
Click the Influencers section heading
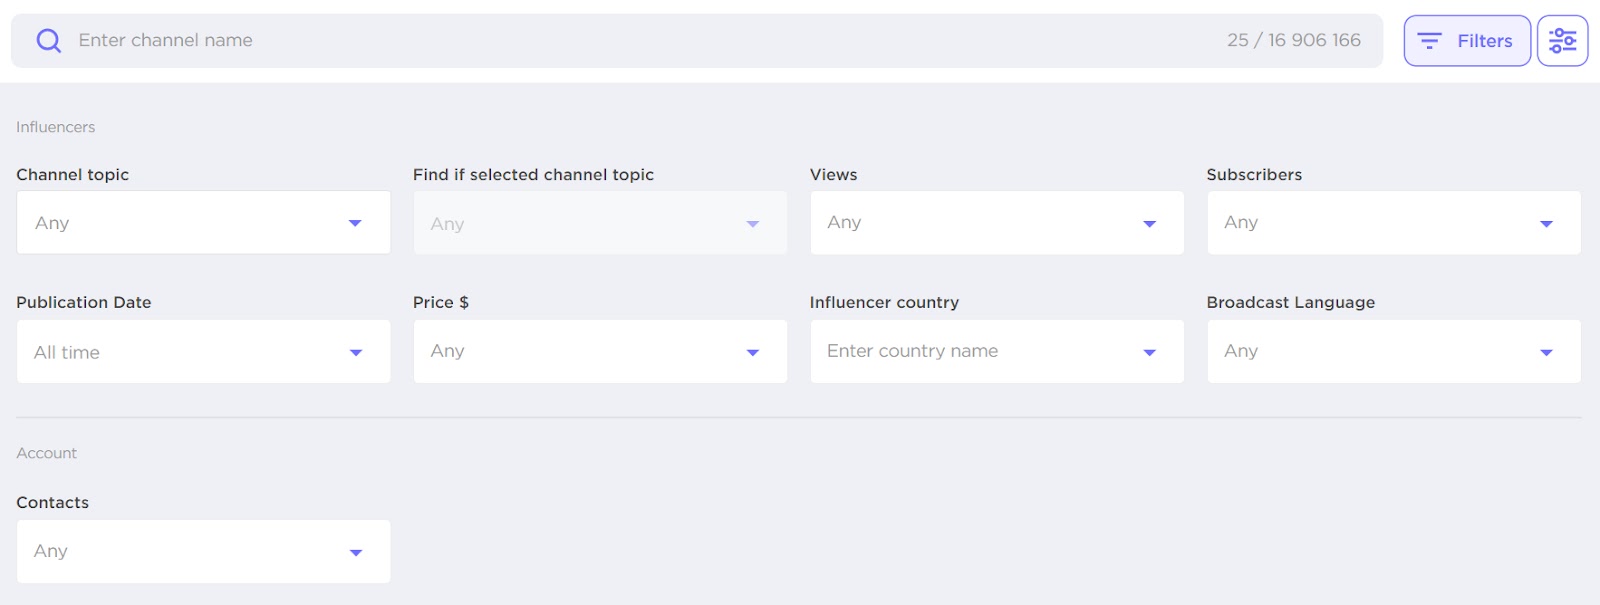[56, 127]
